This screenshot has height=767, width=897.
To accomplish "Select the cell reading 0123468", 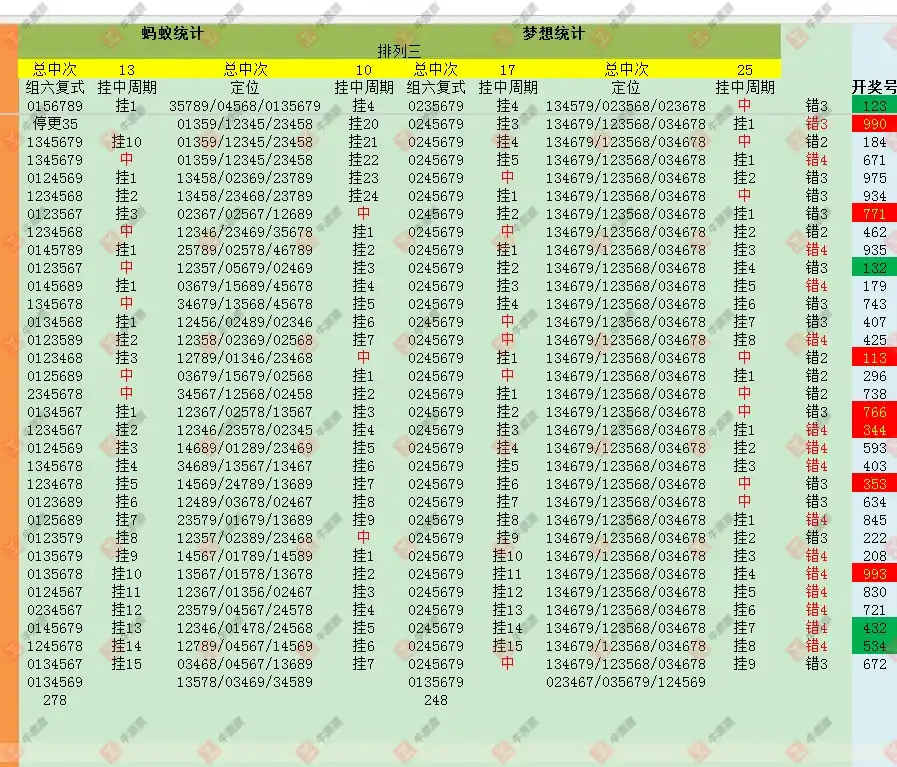I will (x=55, y=358).
